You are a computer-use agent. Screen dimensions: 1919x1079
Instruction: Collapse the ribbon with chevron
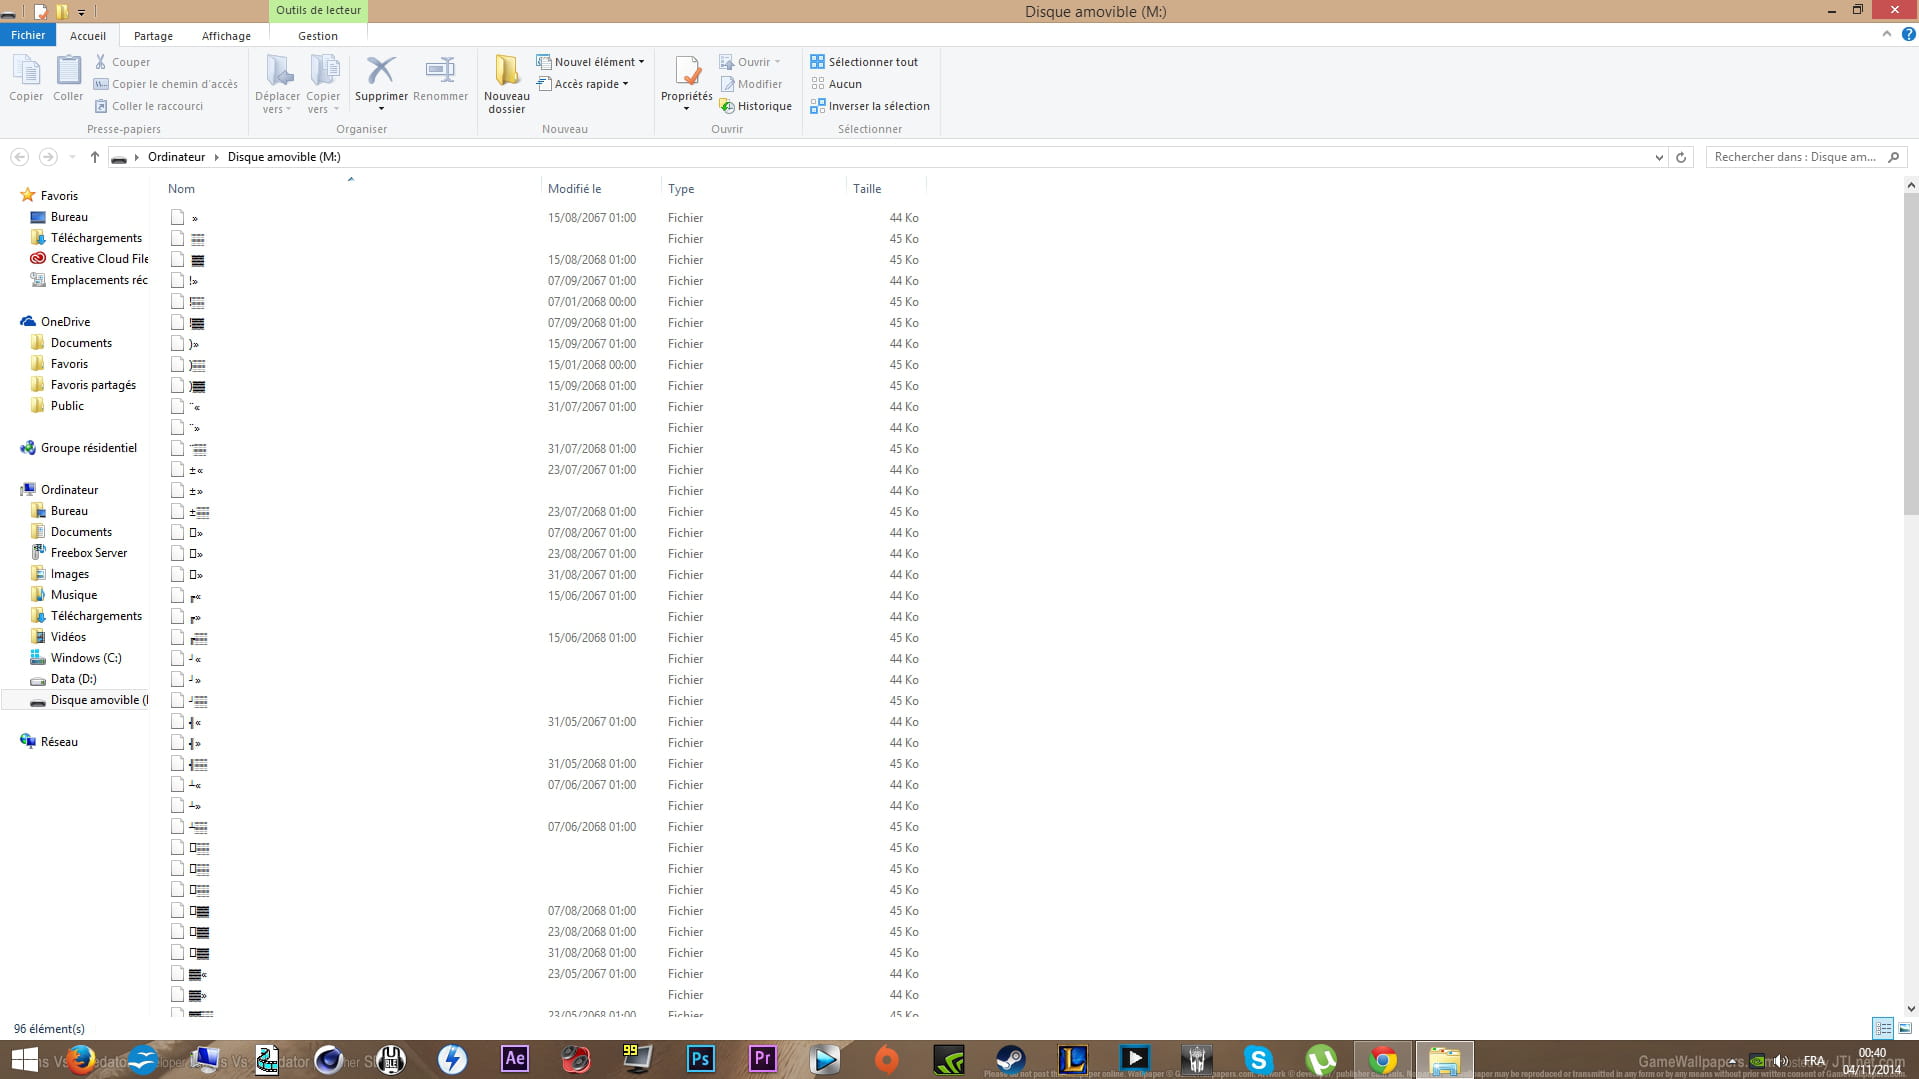(x=1887, y=34)
